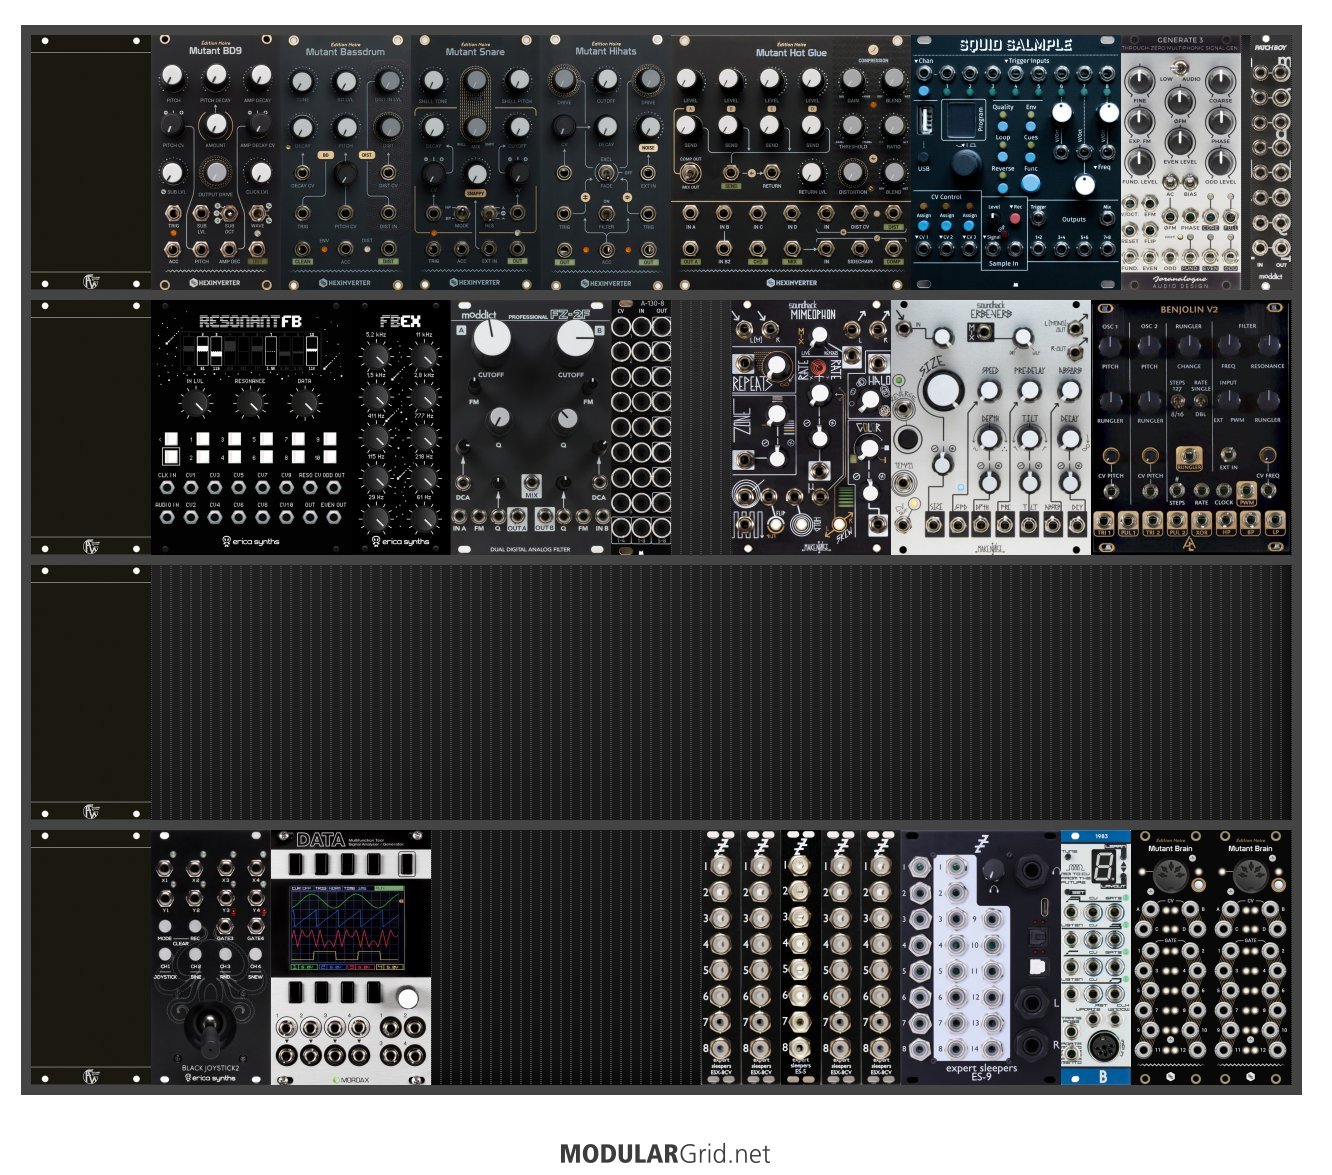Click the Hexinverter logo on Mutant Hot Glue
This screenshot has height=1175, width=1332.
[x=791, y=283]
